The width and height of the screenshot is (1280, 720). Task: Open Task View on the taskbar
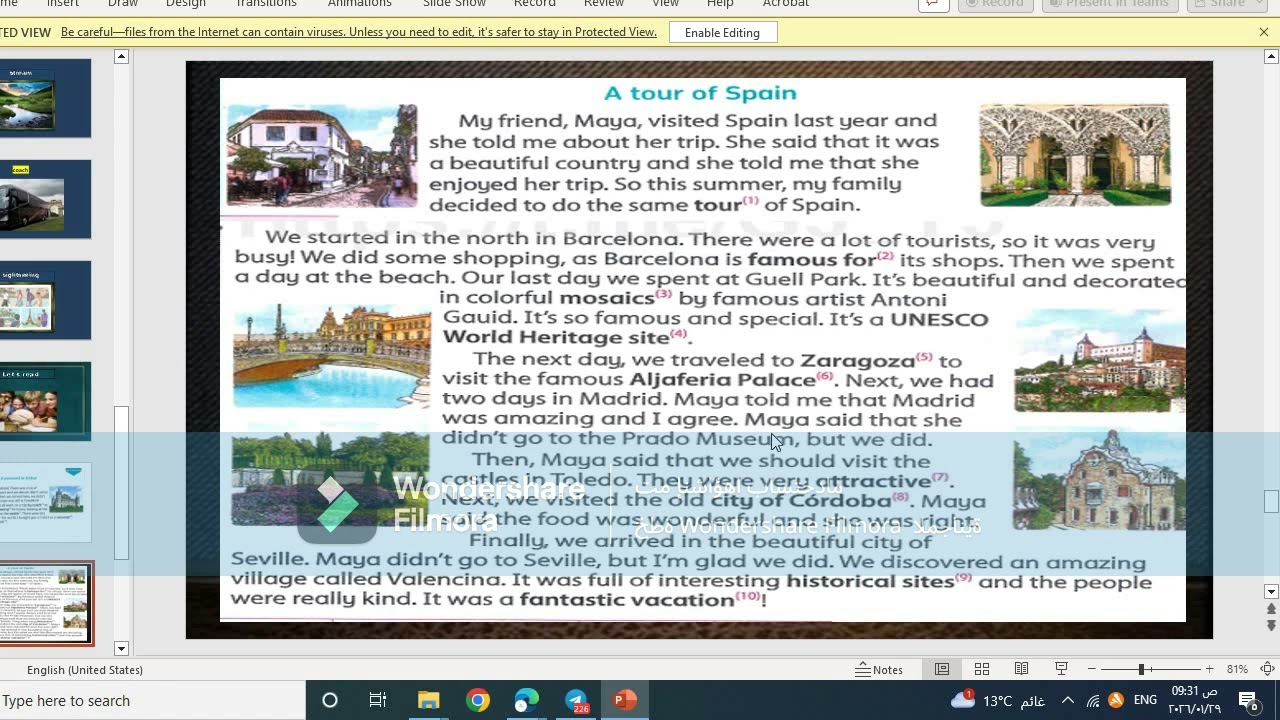click(378, 700)
